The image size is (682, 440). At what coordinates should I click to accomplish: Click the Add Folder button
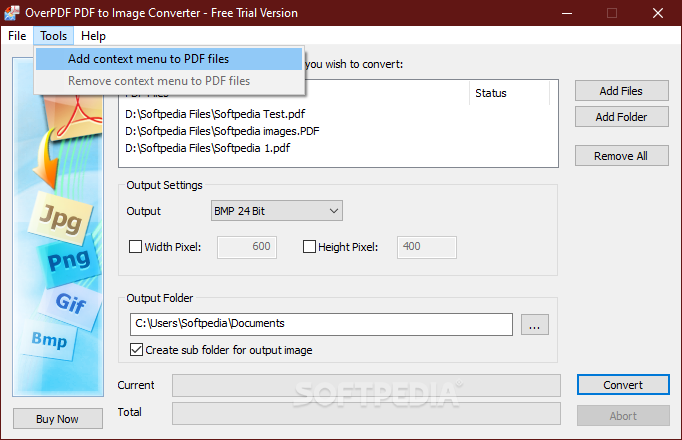click(622, 117)
